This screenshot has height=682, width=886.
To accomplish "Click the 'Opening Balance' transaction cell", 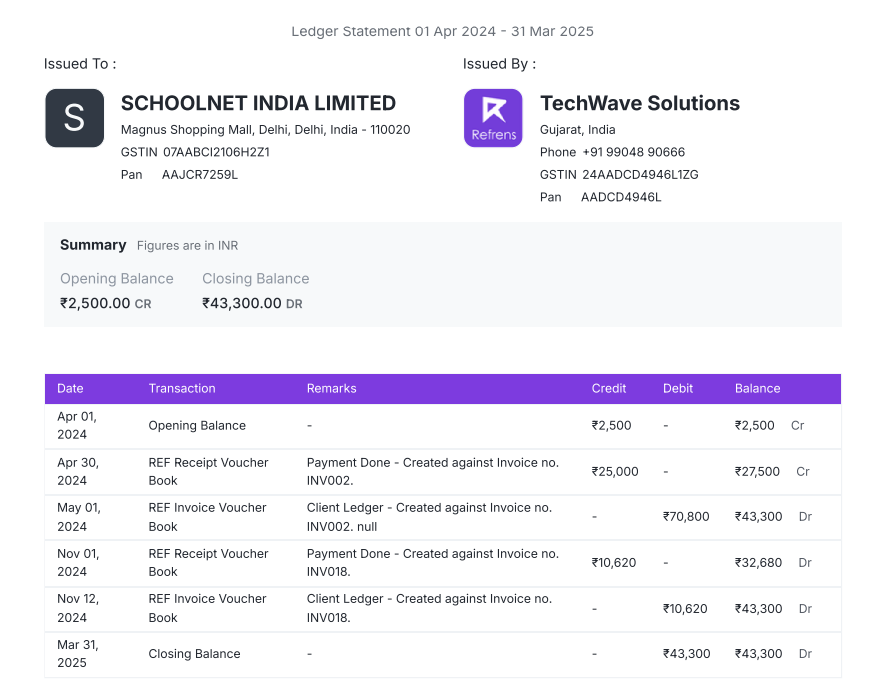I will tap(197, 425).
